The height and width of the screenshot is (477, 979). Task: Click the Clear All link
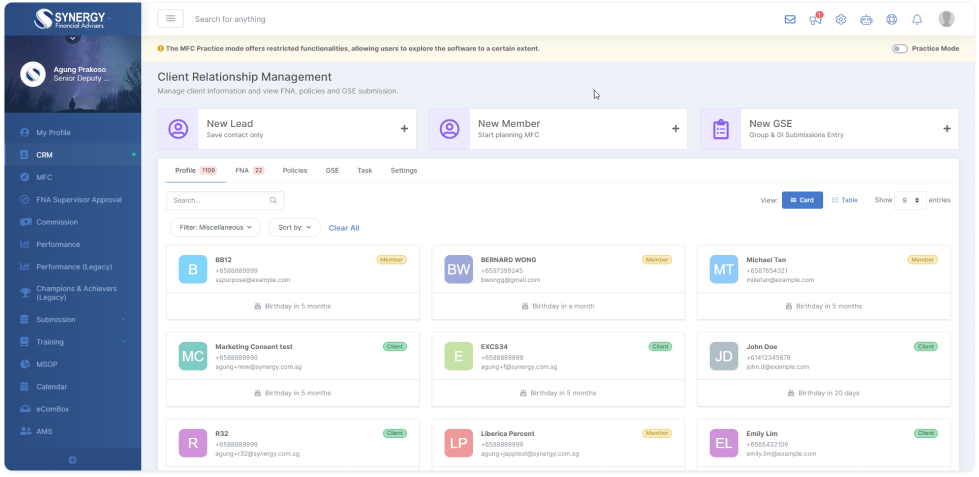click(x=344, y=228)
